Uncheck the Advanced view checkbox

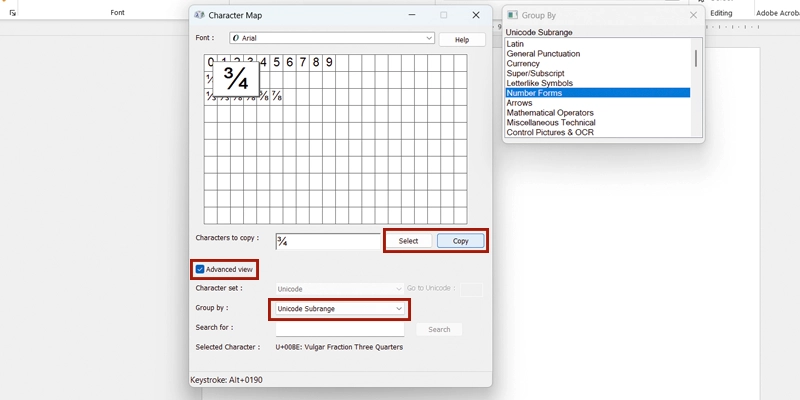(x=200, y=269)
